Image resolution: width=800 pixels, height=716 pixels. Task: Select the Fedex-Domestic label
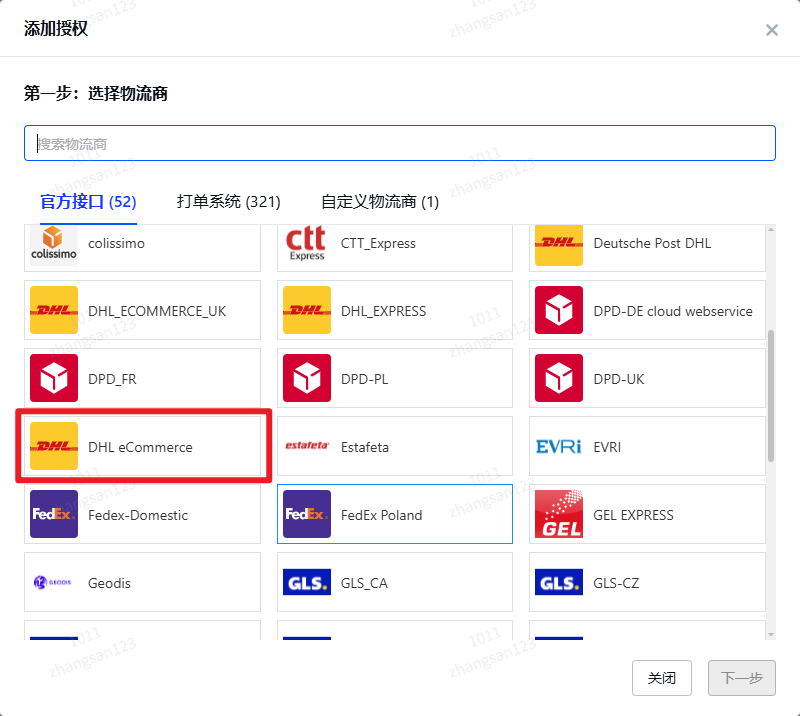(138, 515)
